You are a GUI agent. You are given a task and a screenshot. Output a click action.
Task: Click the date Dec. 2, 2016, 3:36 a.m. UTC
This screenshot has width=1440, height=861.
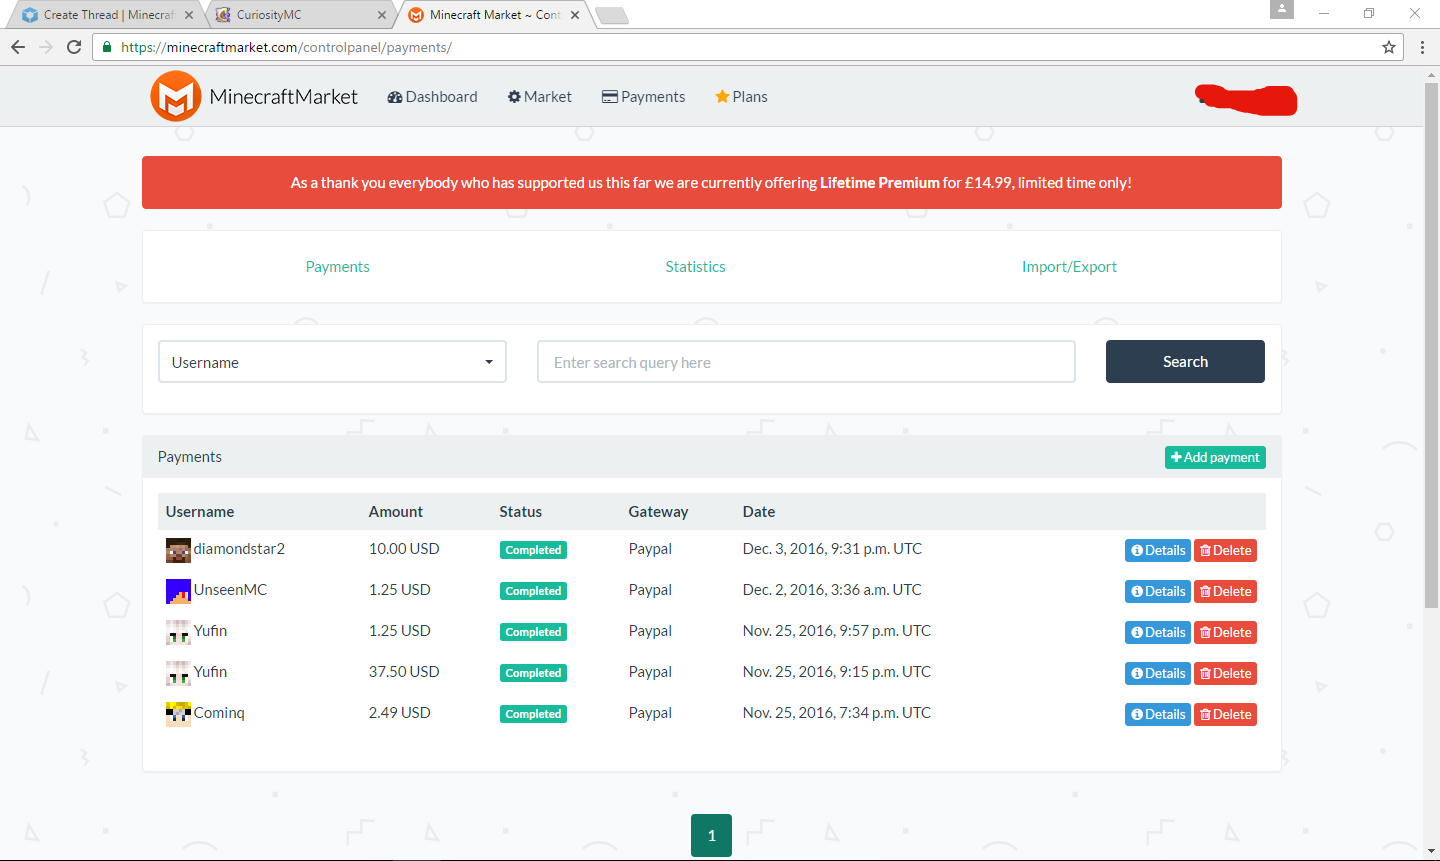832,590
